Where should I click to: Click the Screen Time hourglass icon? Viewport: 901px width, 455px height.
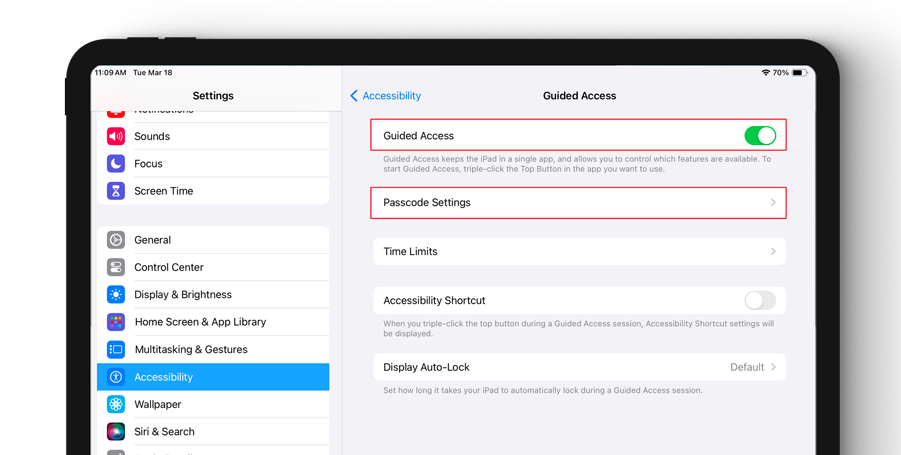(116, 191)
